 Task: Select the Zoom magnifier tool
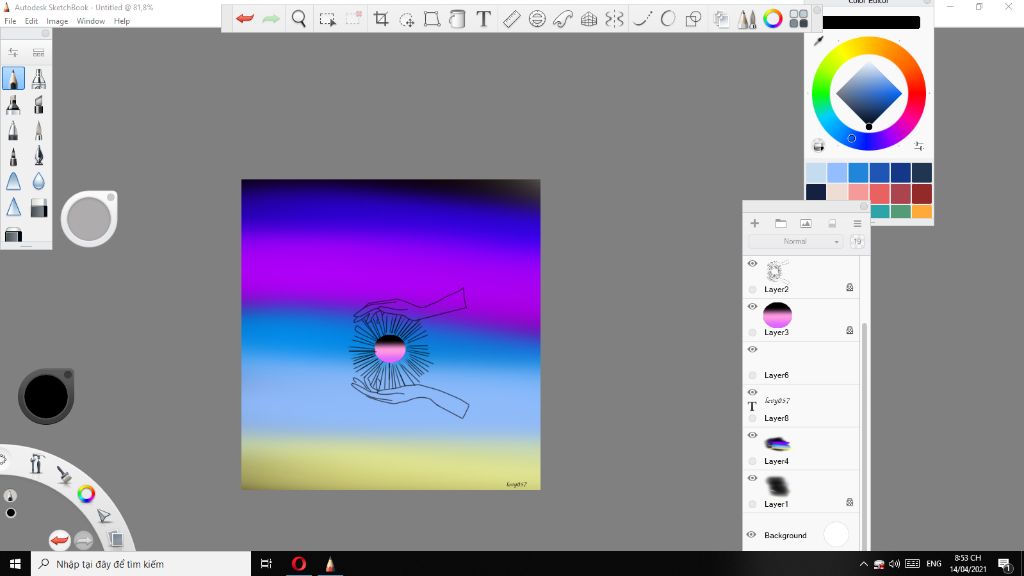[298, 18]
